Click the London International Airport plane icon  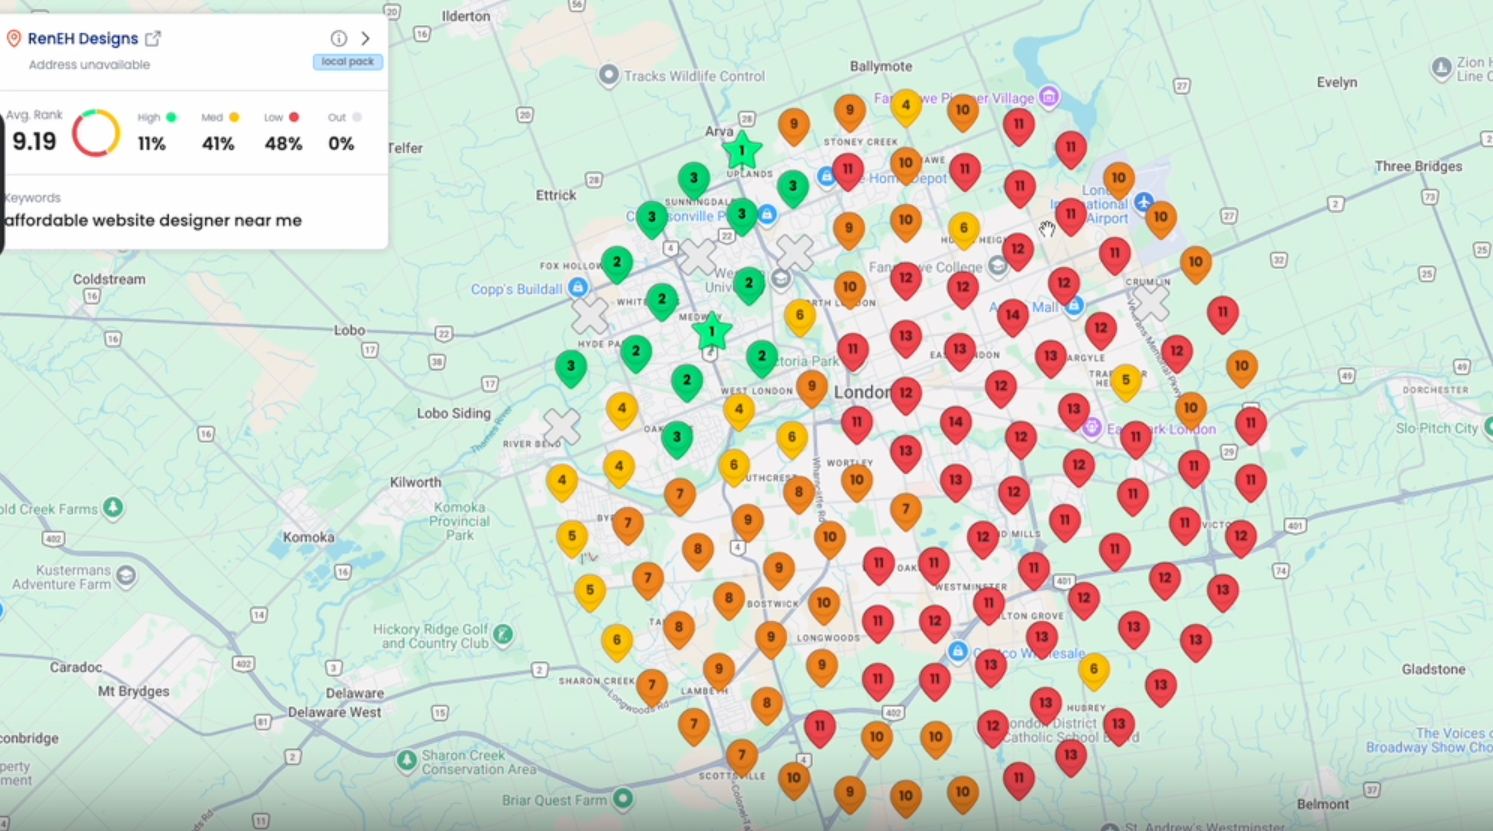[1144, 203]
